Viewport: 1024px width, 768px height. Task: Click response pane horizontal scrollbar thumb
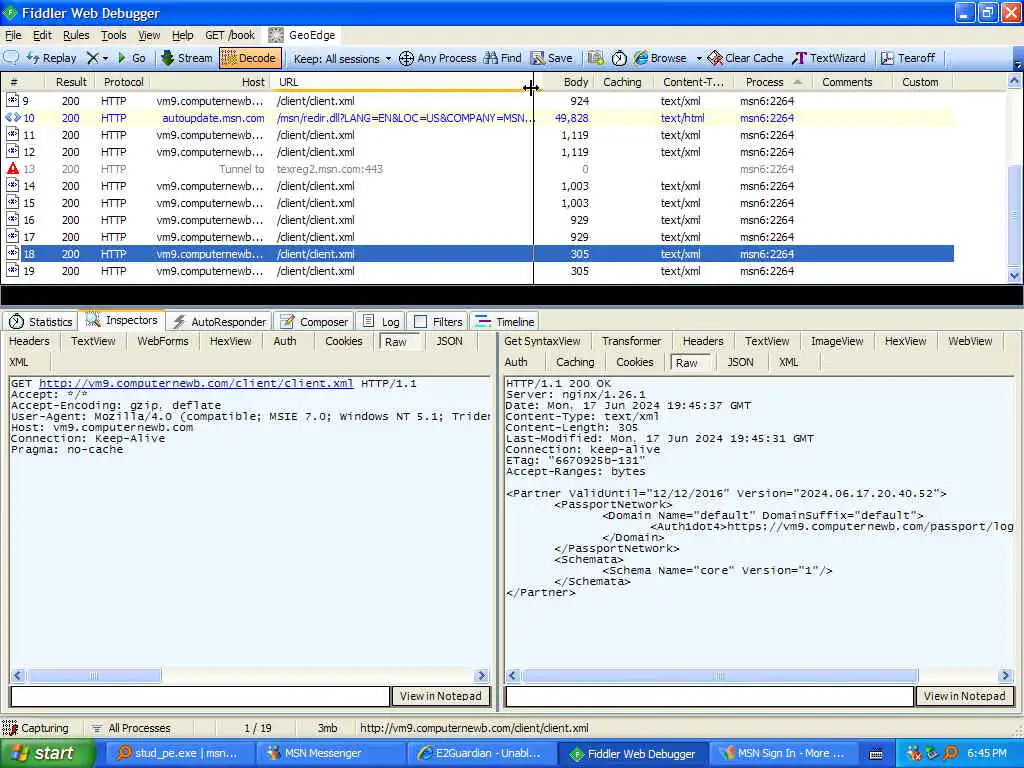(720, 675)
